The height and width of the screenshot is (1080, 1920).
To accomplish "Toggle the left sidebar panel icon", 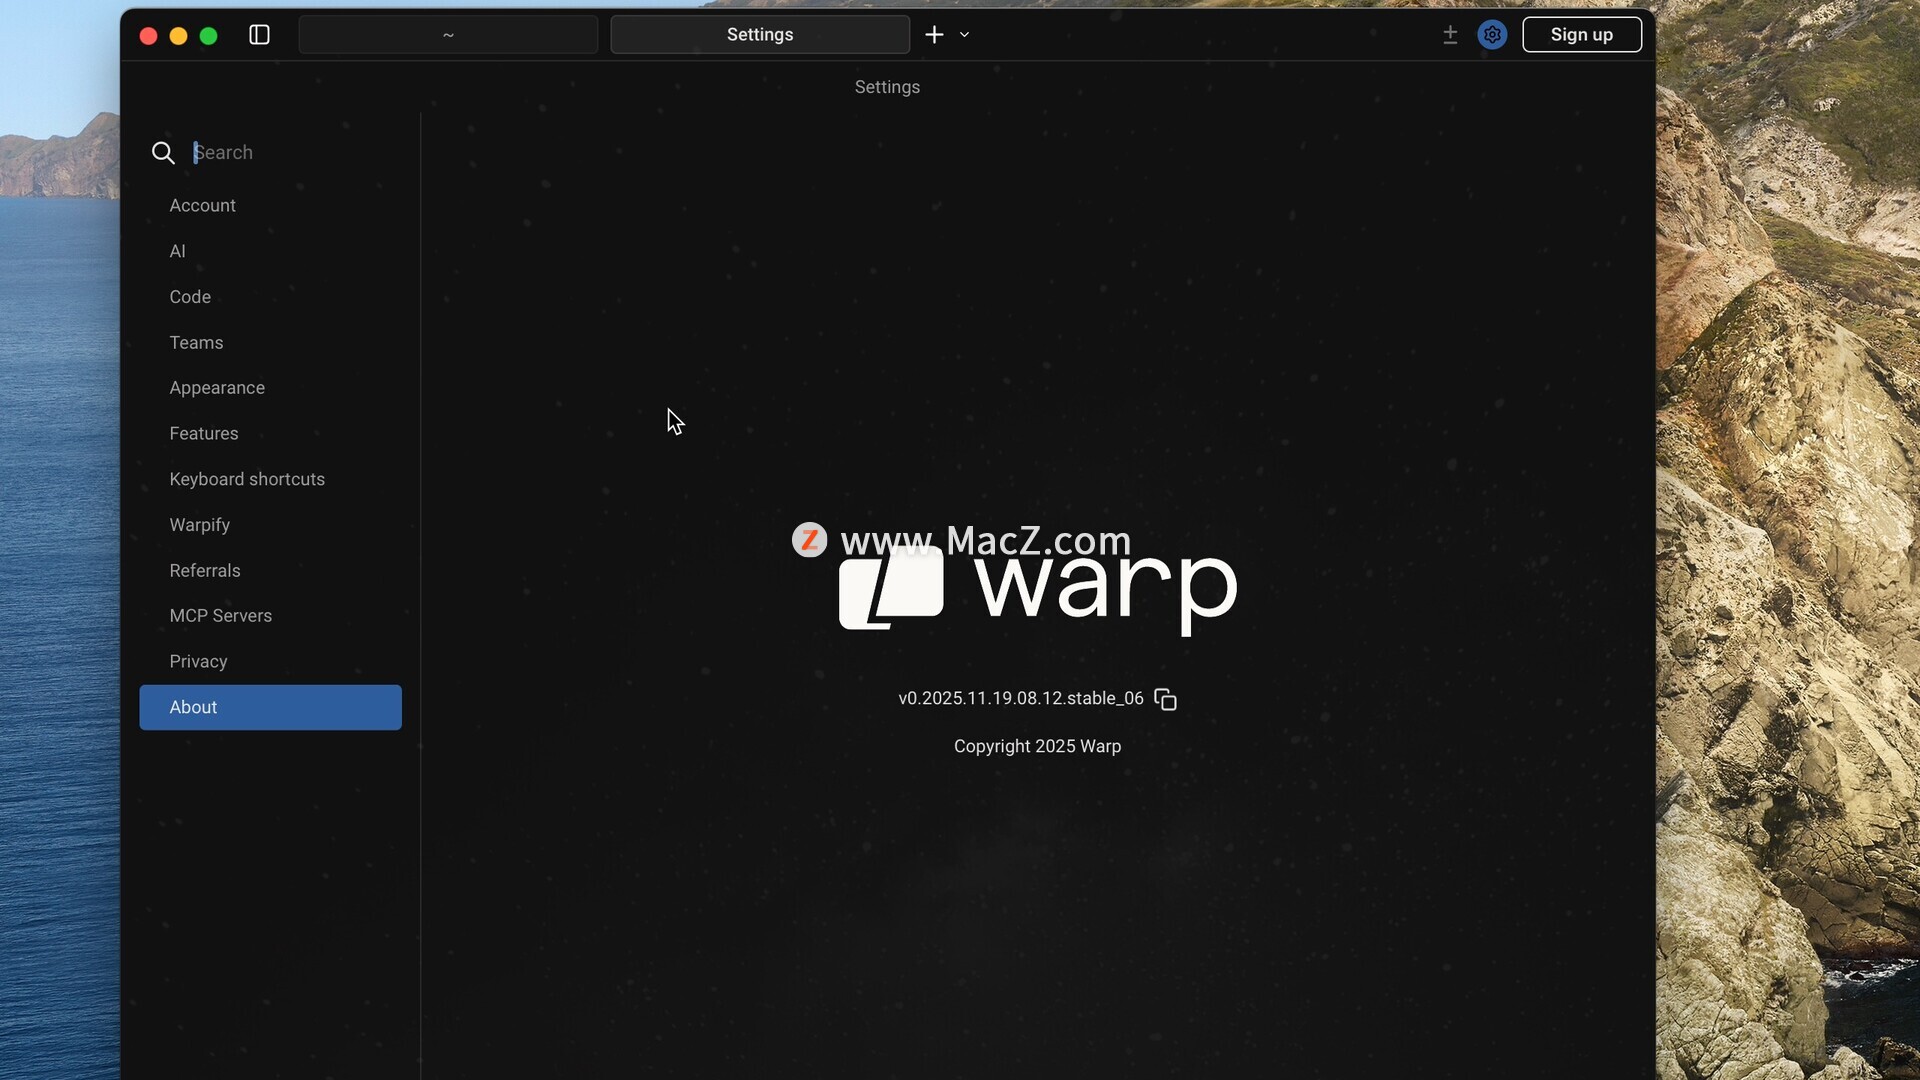I will click(x=259, y=35).
